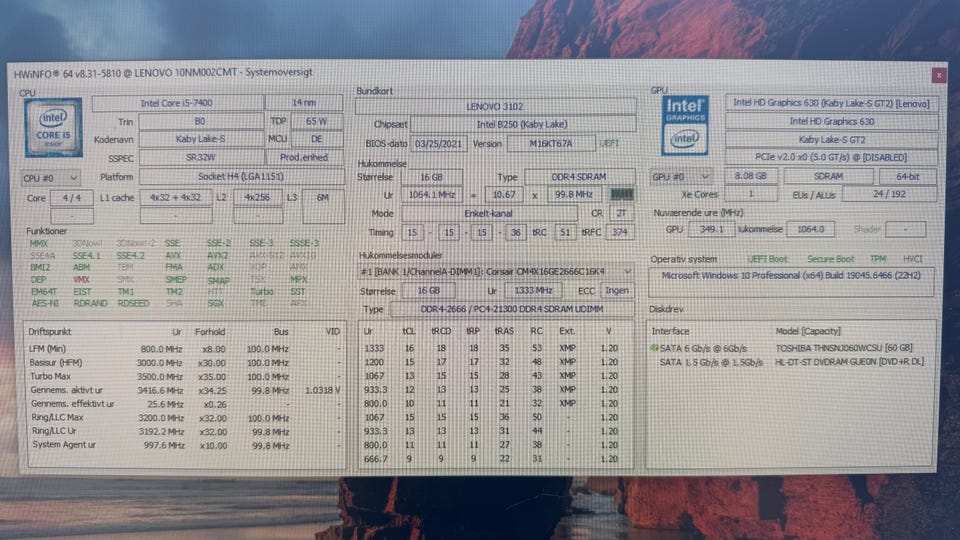This screenshot has height=540, width=960.
Task: Click the Intel Graphics GPU logo
Action: (685, 125)
